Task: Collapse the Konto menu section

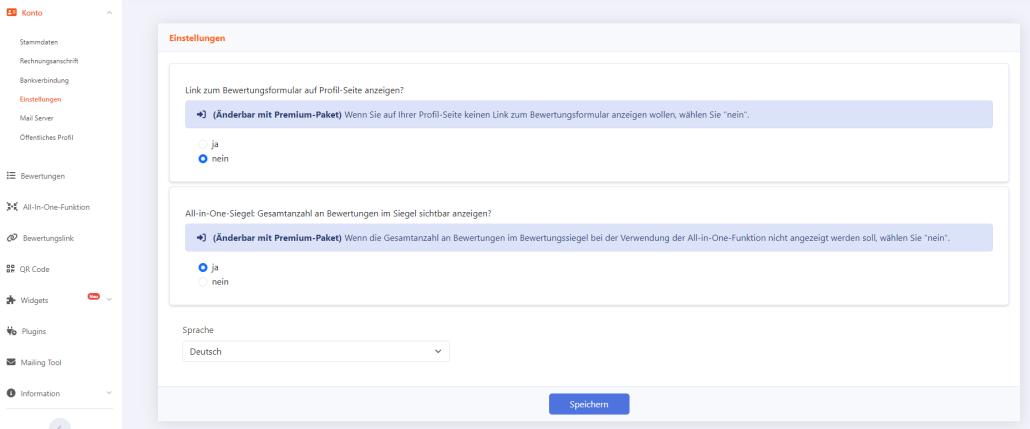Action: click(x=108, y=12)
